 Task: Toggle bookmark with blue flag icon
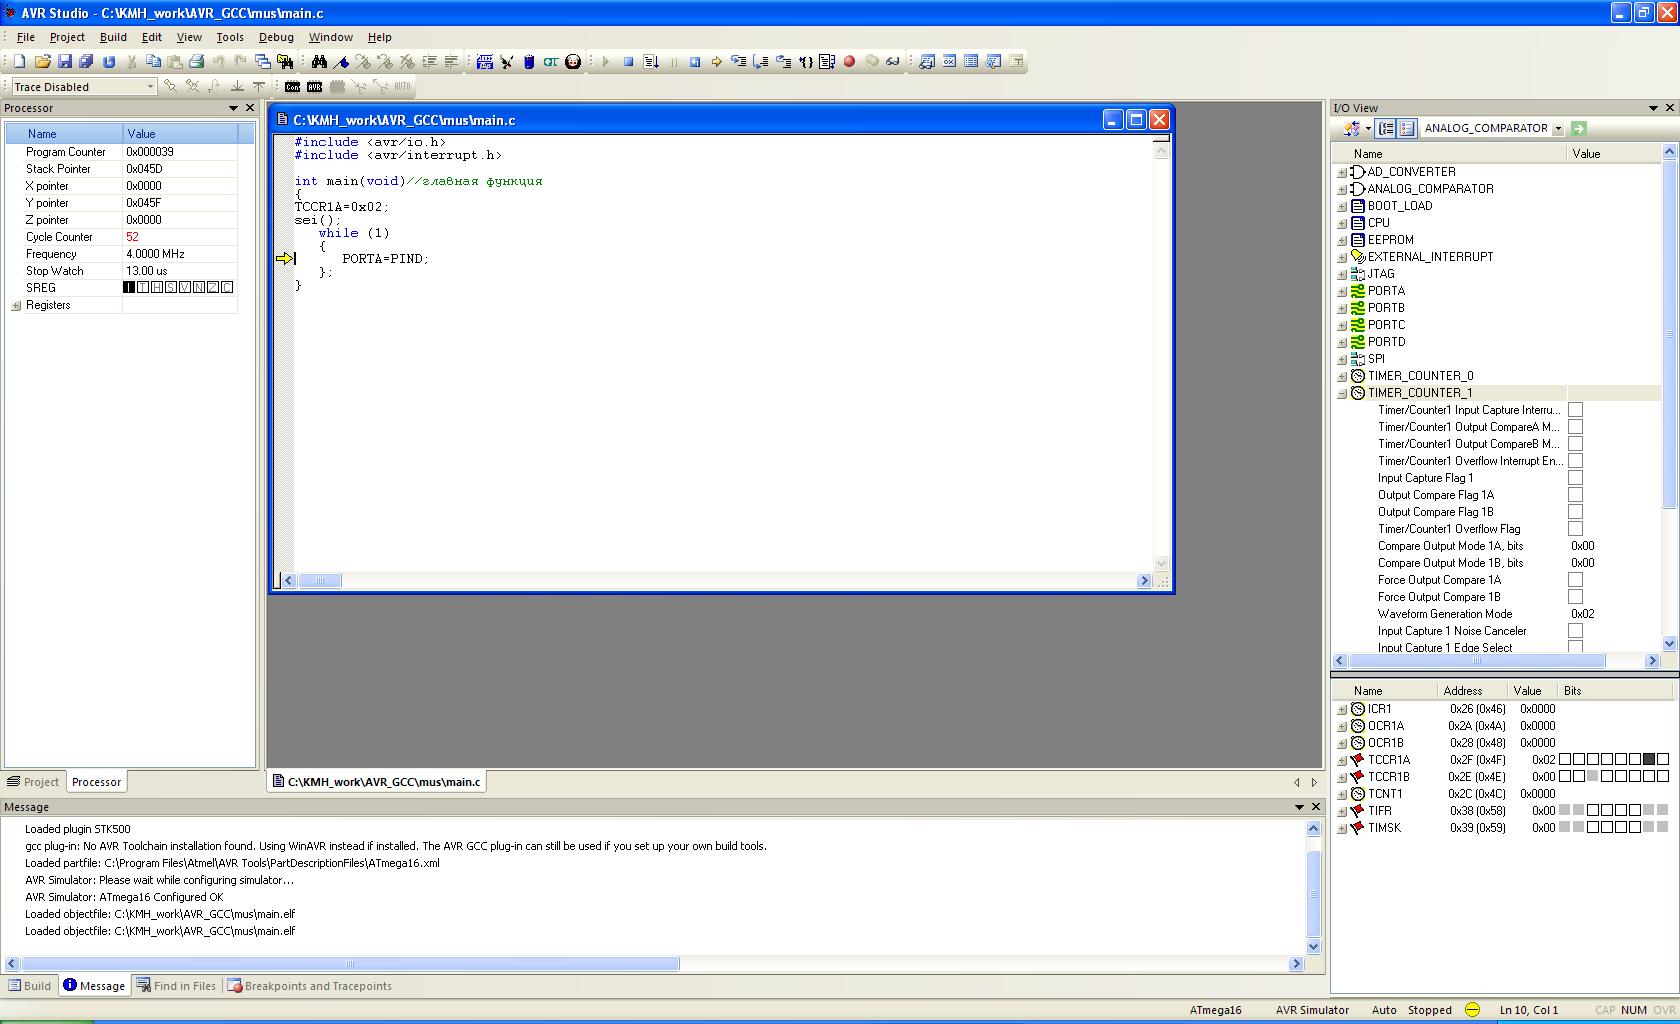click(341, 61)
